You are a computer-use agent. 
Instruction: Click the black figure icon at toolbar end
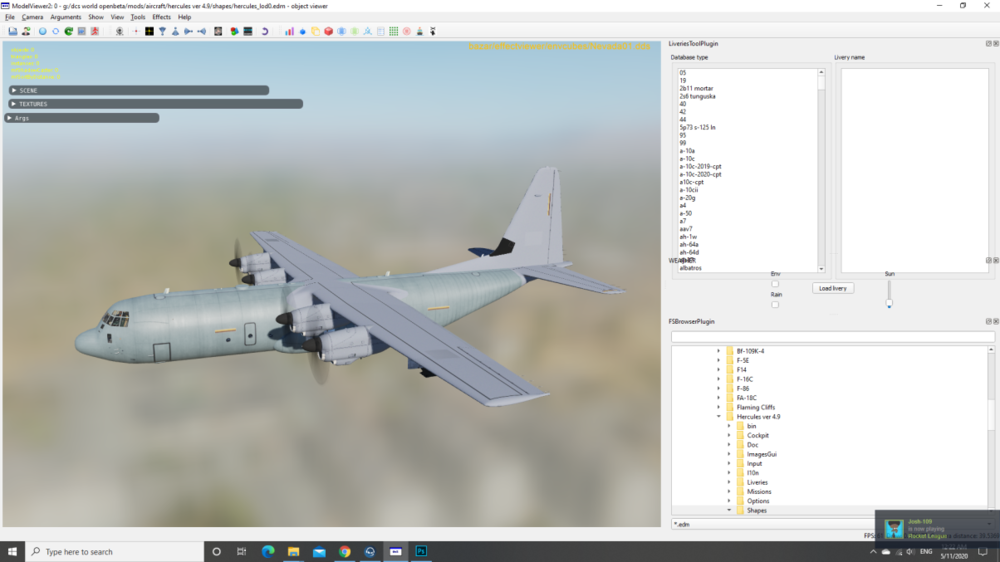pos(432,31)
